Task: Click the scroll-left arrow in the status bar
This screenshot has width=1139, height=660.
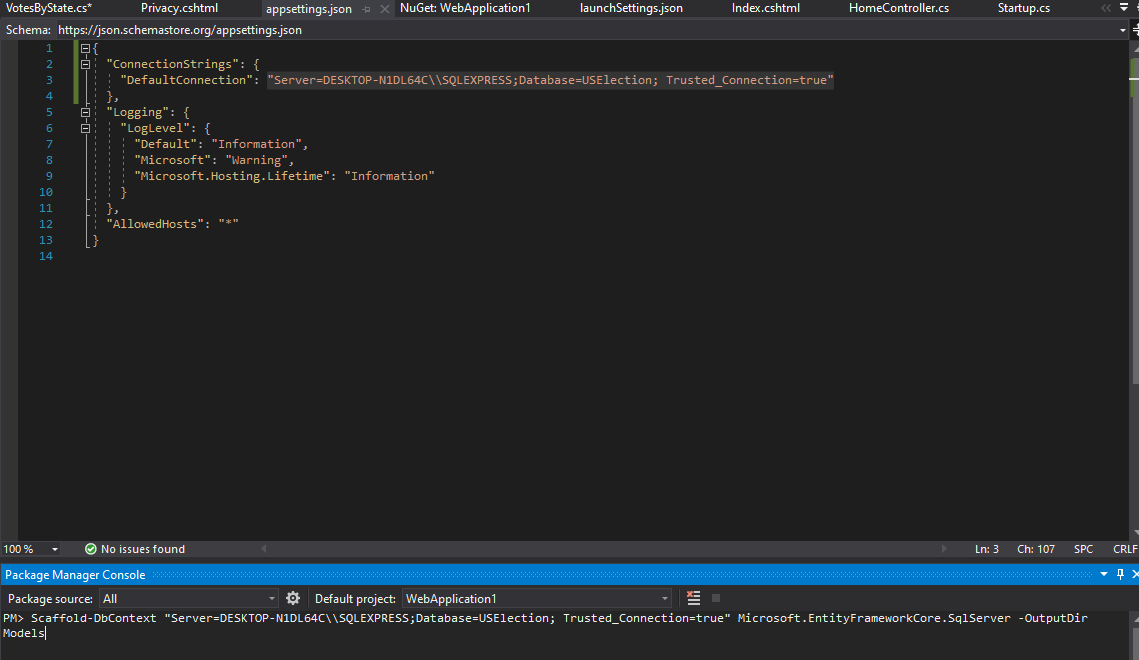Action: point(263,548)
